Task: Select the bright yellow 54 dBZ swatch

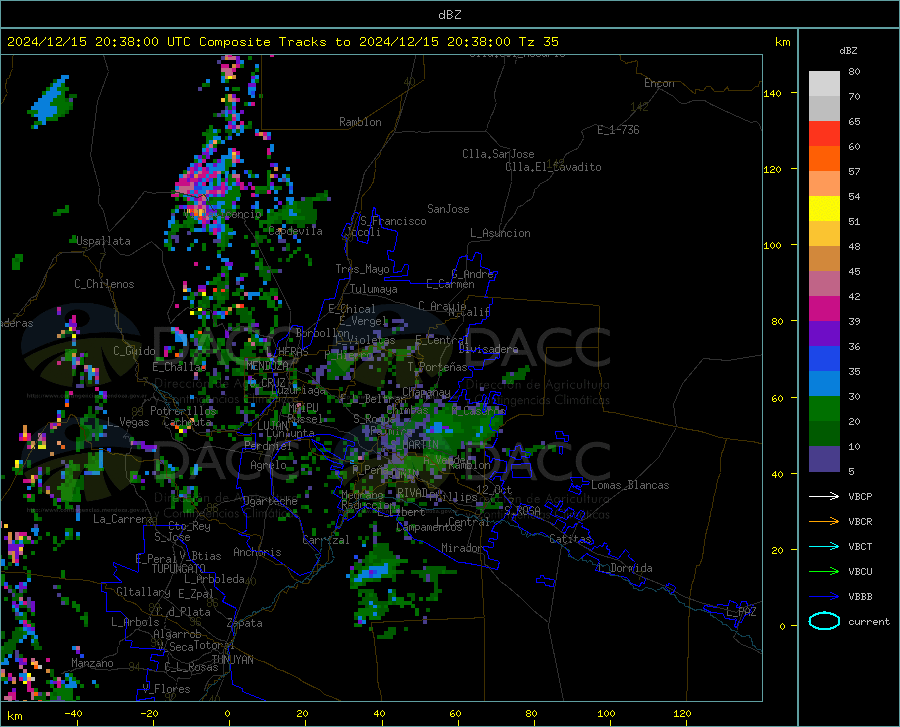Action: click(x=824, y=209)
